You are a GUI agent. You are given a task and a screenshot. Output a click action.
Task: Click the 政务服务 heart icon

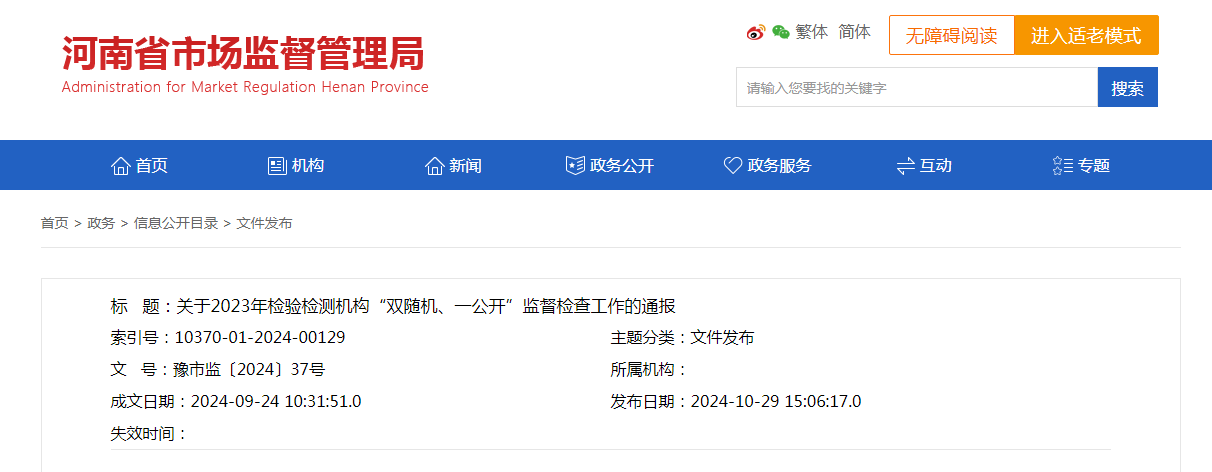pos(733,166)
